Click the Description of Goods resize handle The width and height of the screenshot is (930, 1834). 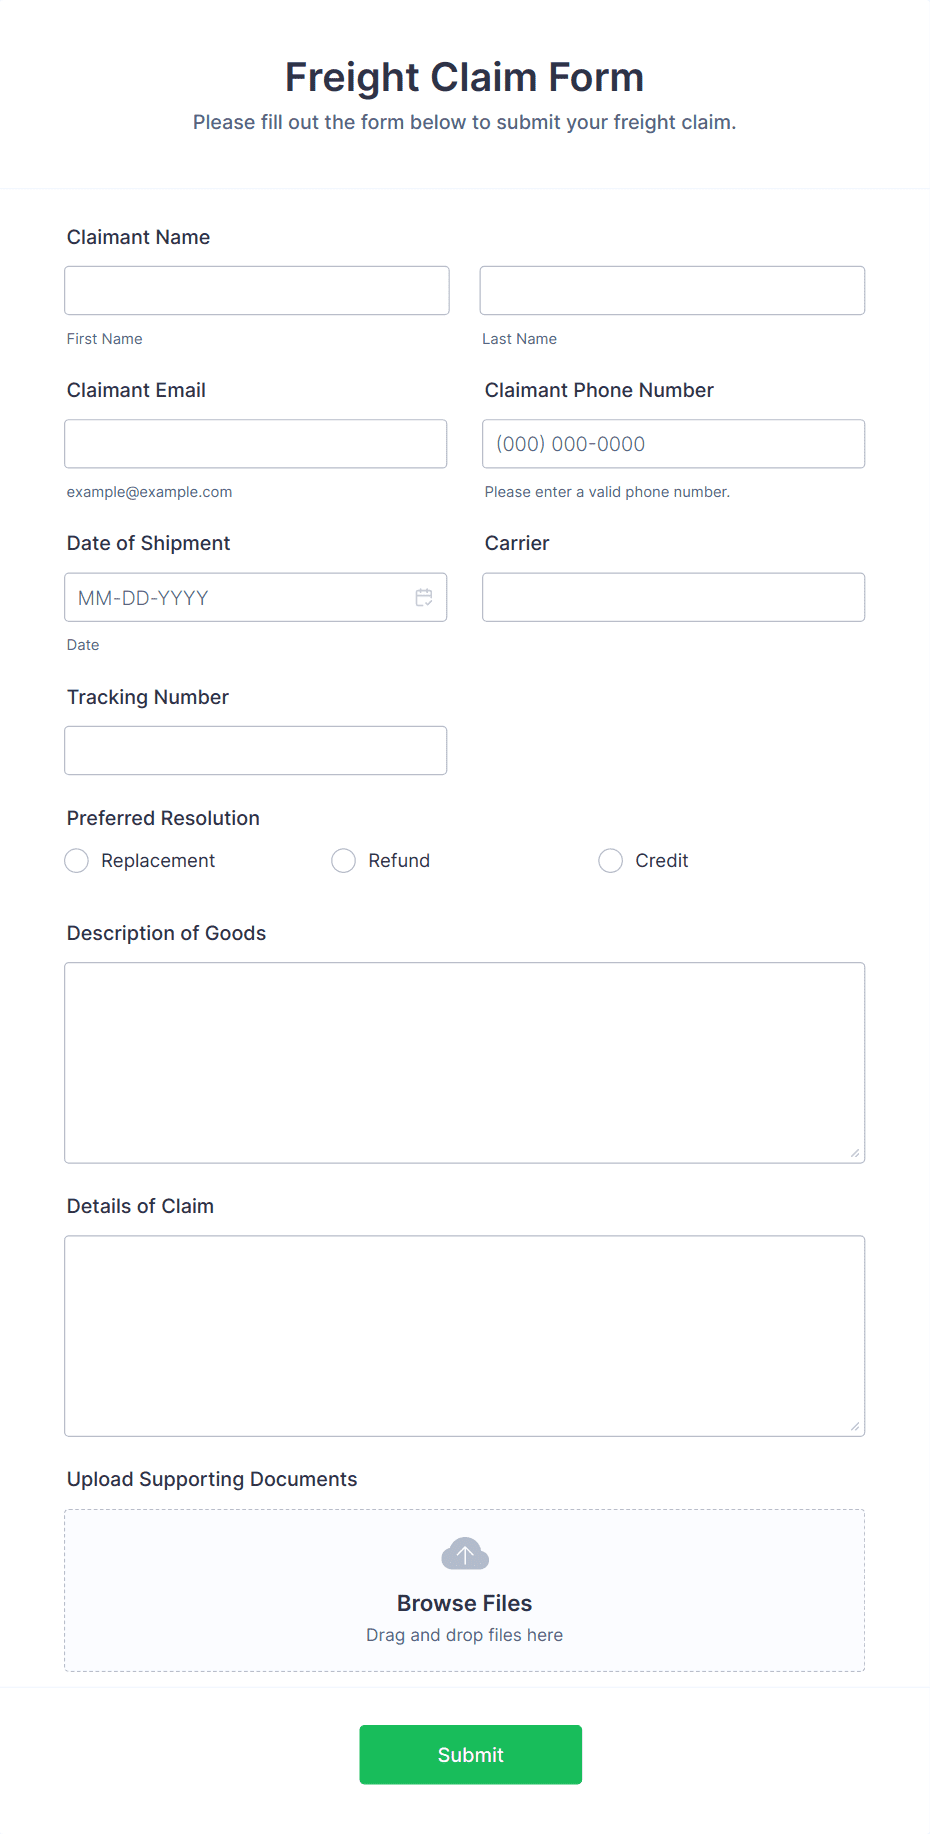[857, 1155]
